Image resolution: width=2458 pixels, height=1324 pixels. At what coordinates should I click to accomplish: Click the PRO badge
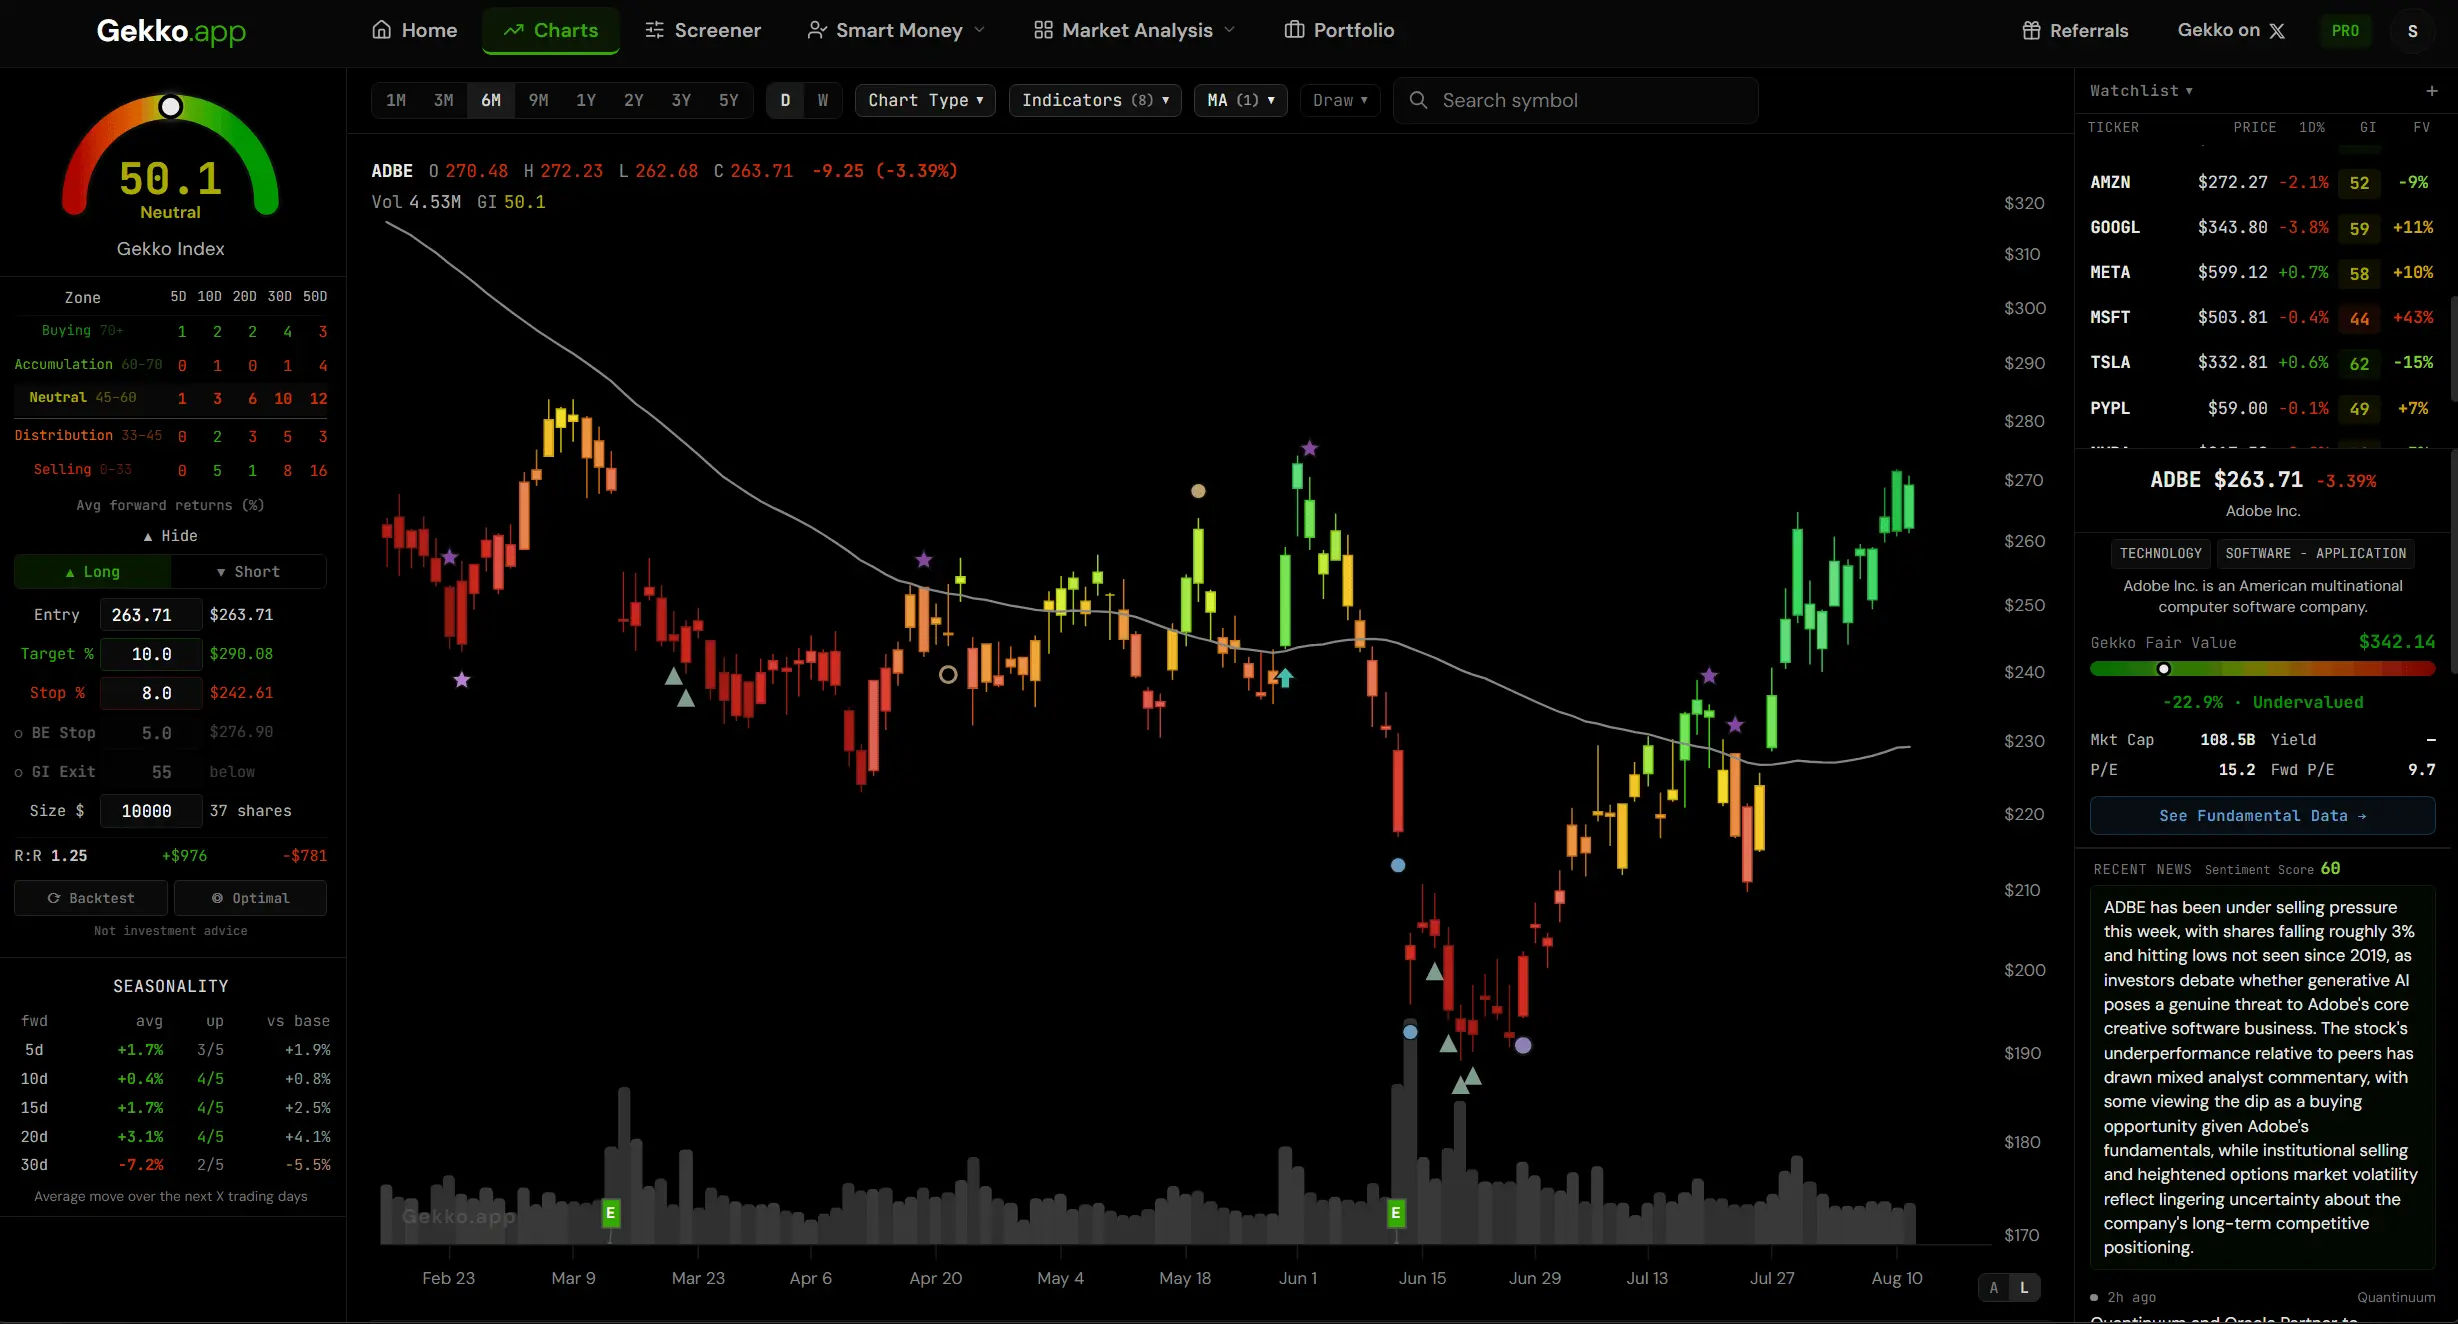point(2345,31)
